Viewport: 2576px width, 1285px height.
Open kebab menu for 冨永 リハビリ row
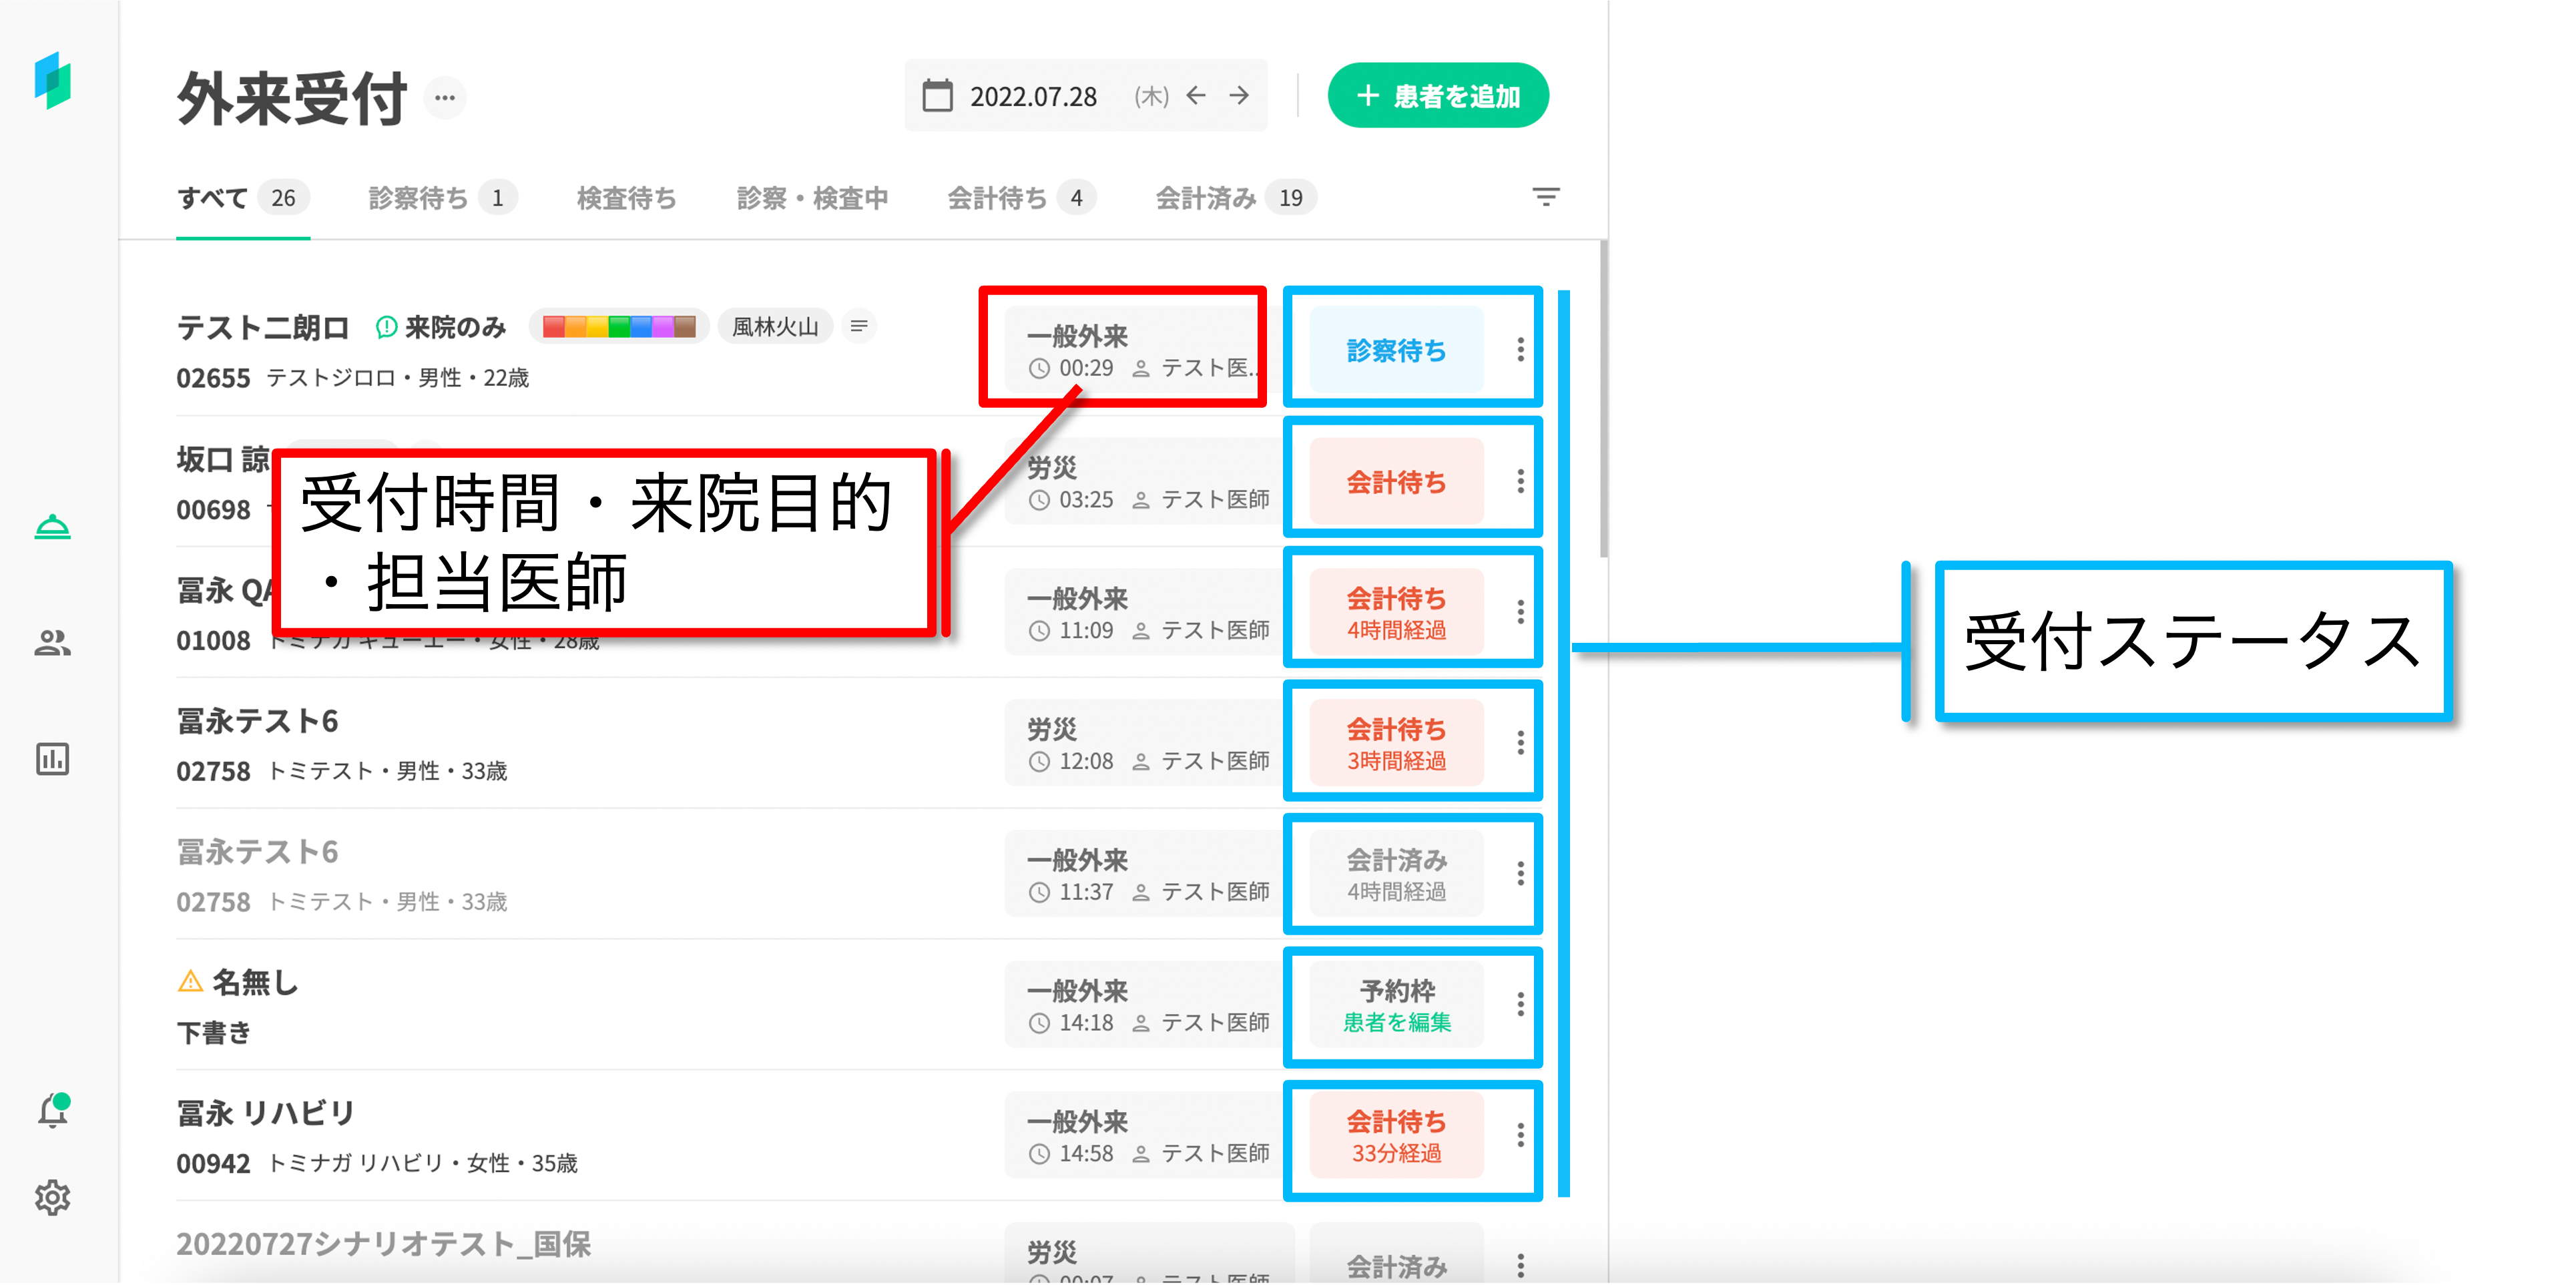[x=1520, y=1135]
